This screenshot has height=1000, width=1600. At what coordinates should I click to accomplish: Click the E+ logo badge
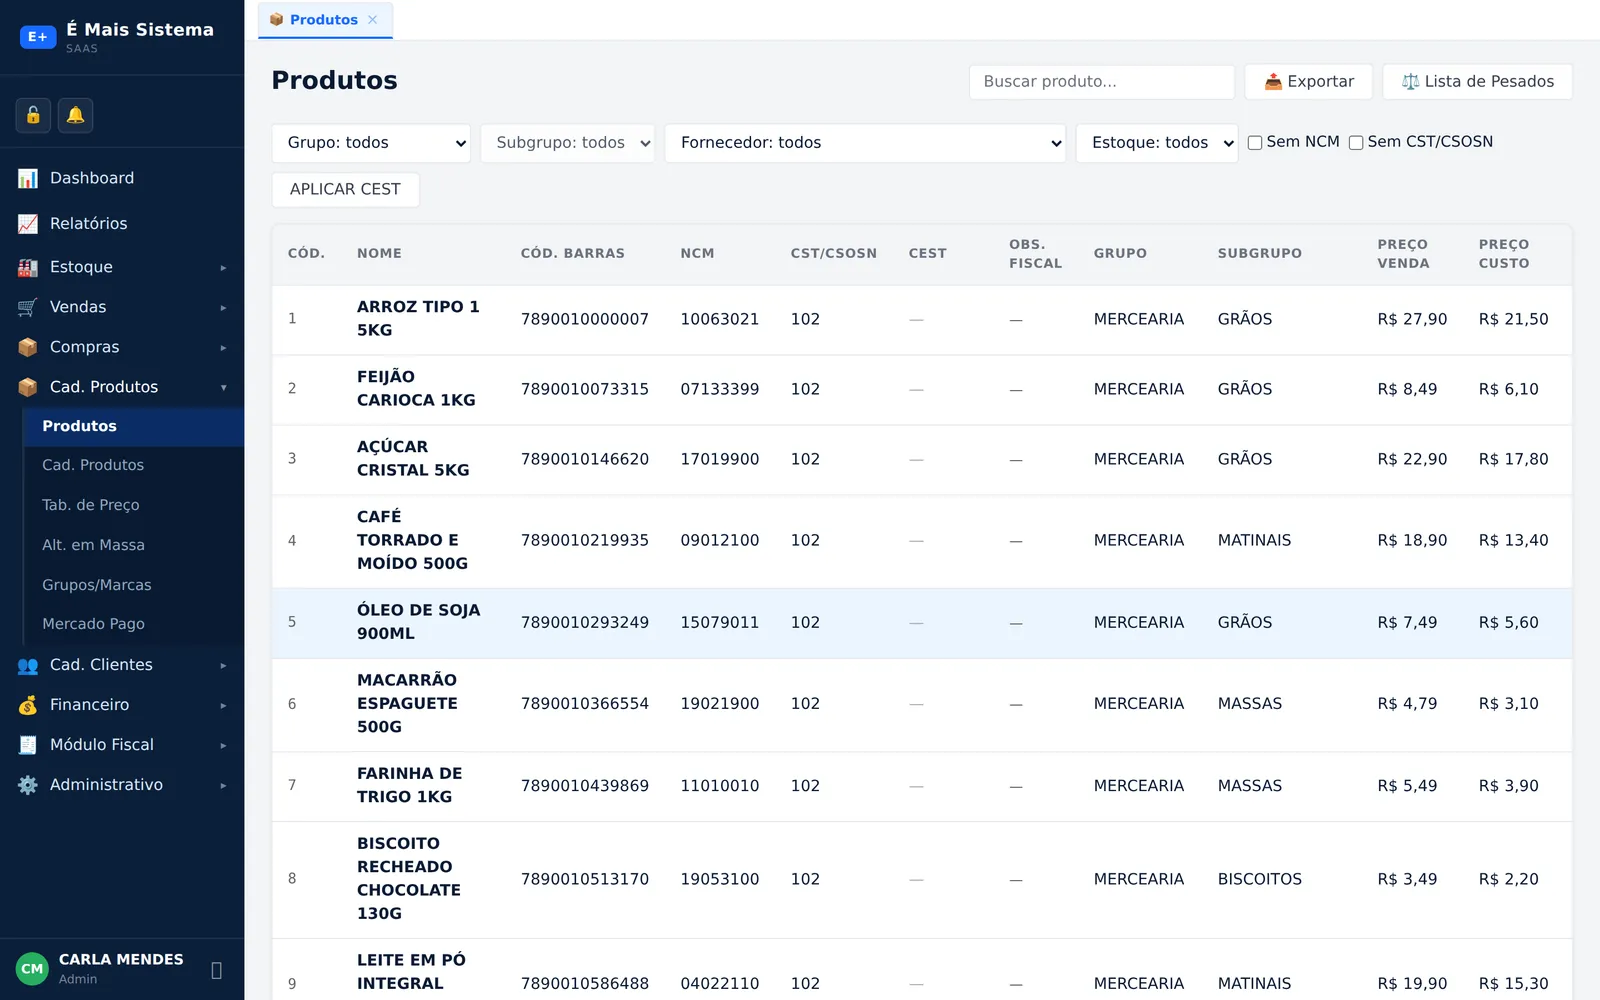(x=38, y=37)
